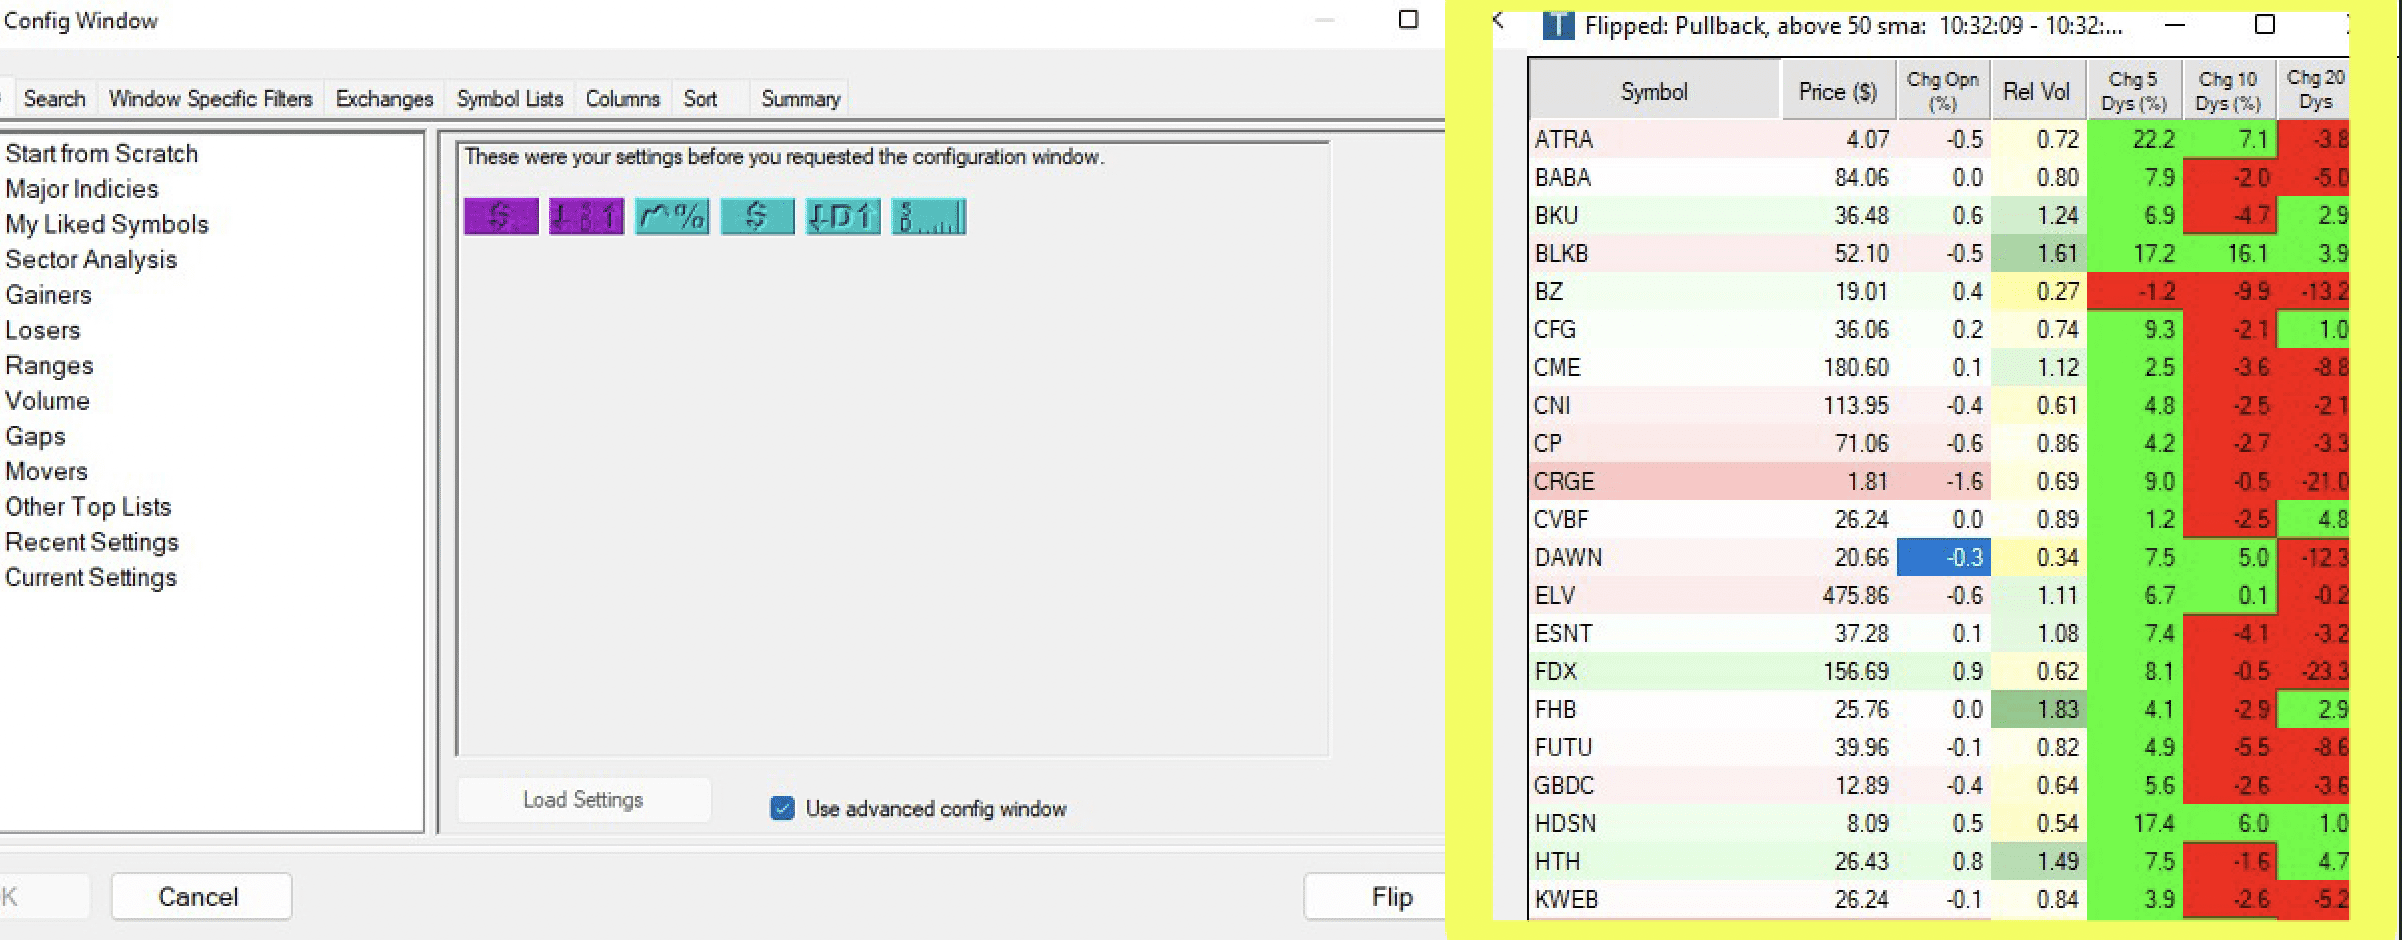Click the Cancel button

point(201,896)
